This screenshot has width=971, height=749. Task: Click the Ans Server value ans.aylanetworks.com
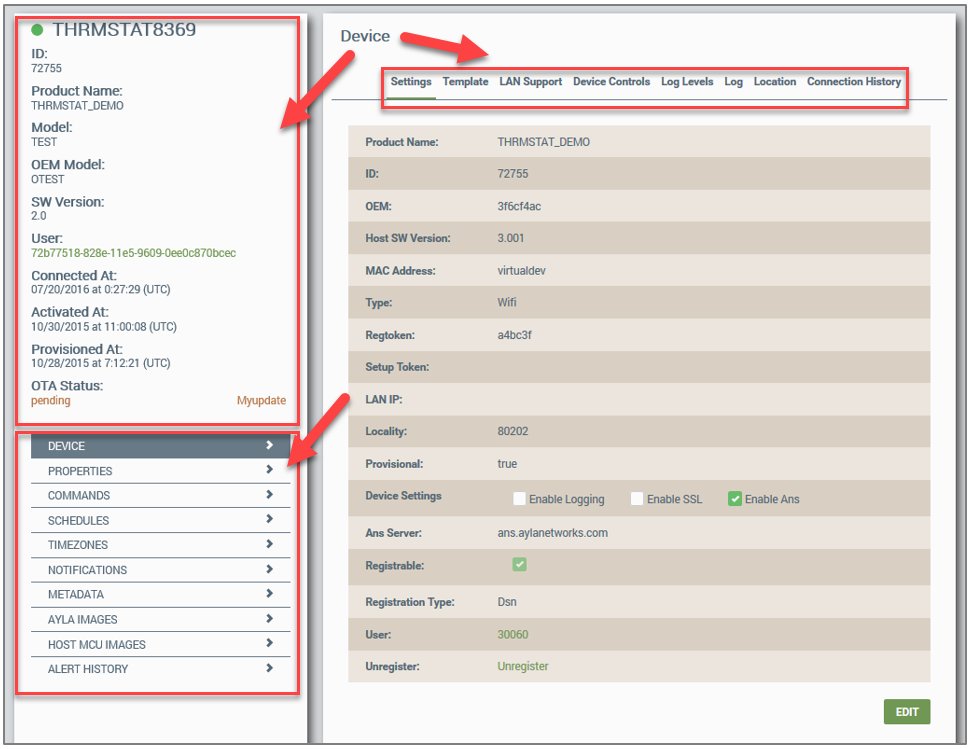pyautogui.click(x=552, y=533)
